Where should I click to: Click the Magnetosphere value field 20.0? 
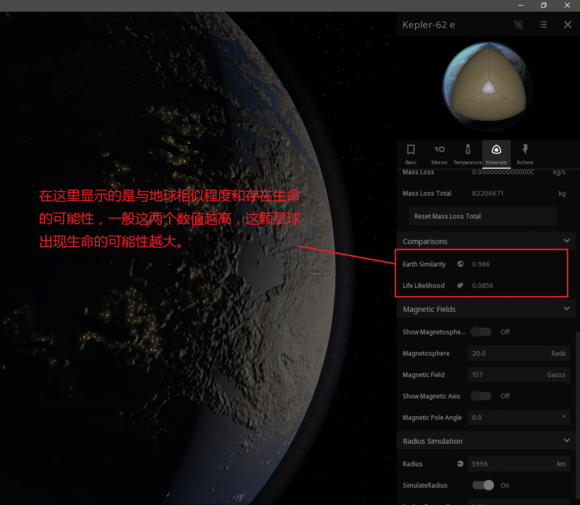click(519, 353)
